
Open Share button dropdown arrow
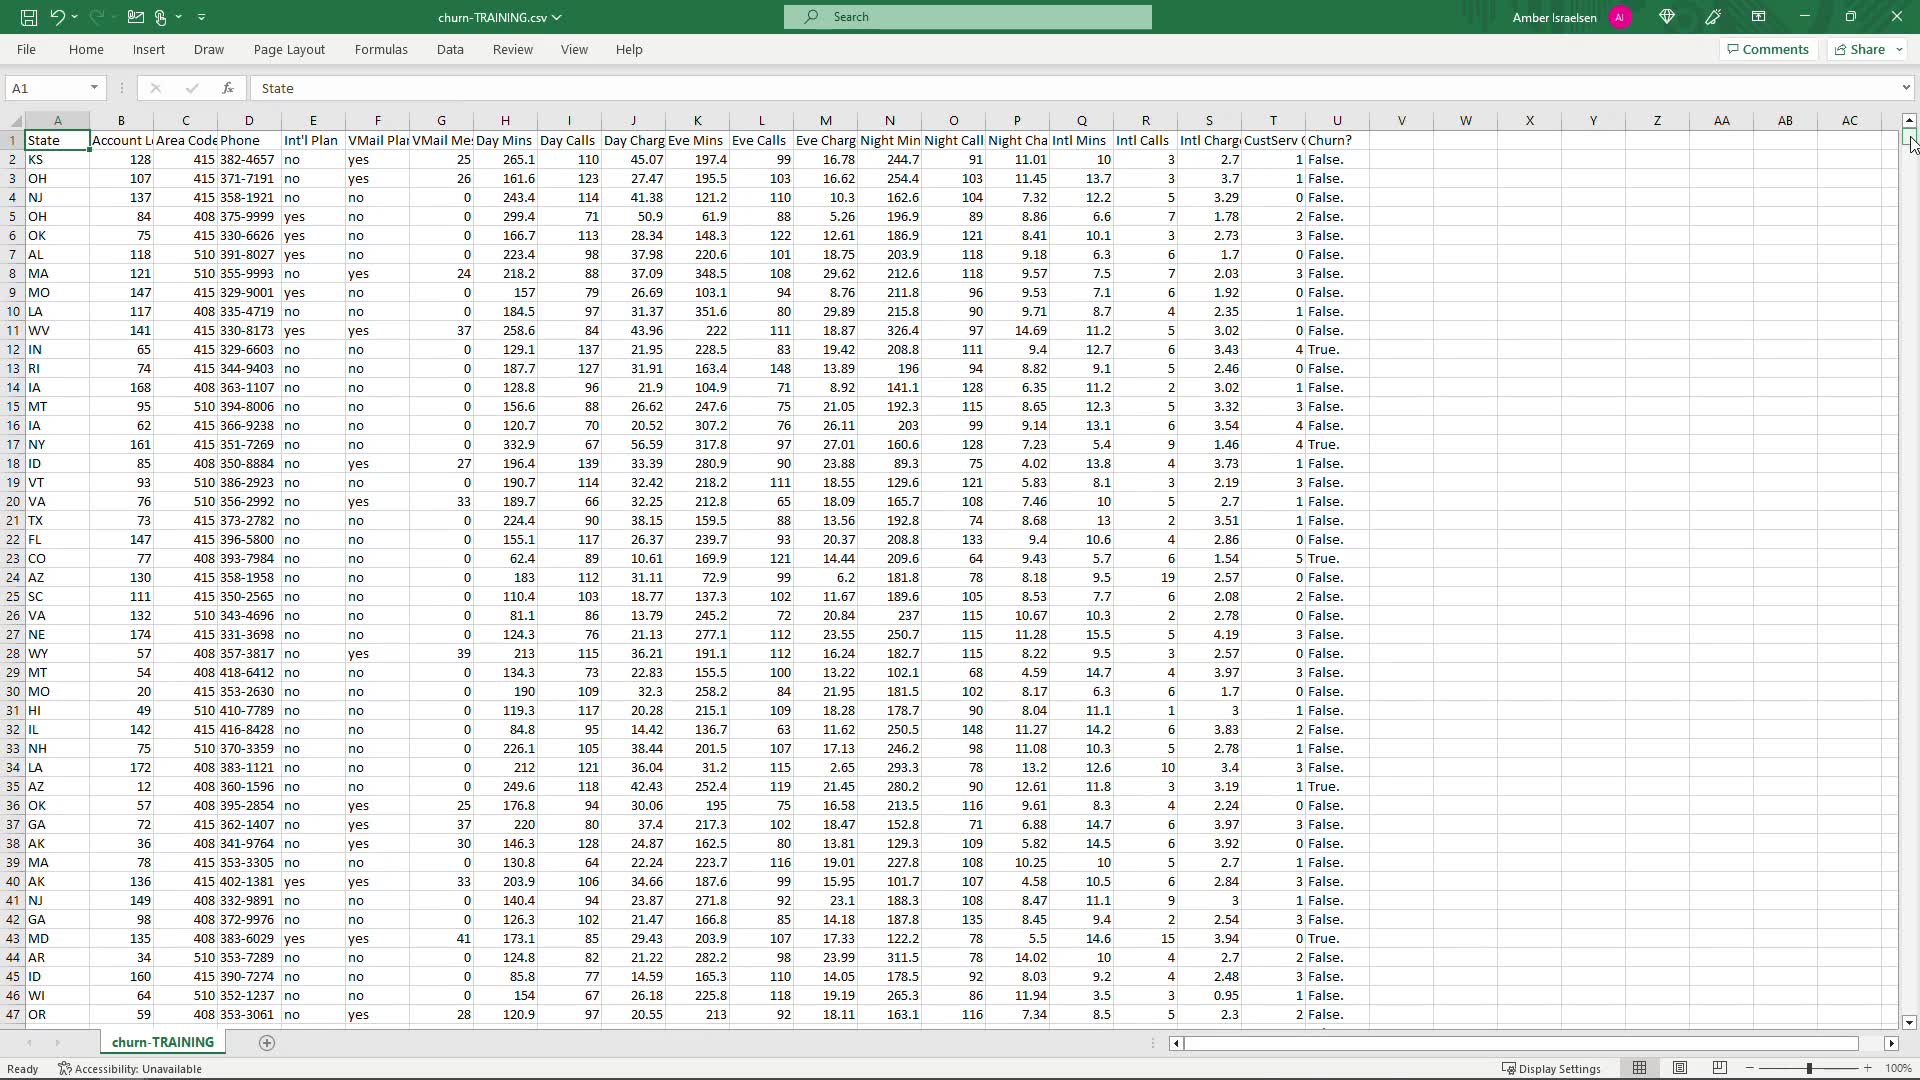(x=1899, y=49)
